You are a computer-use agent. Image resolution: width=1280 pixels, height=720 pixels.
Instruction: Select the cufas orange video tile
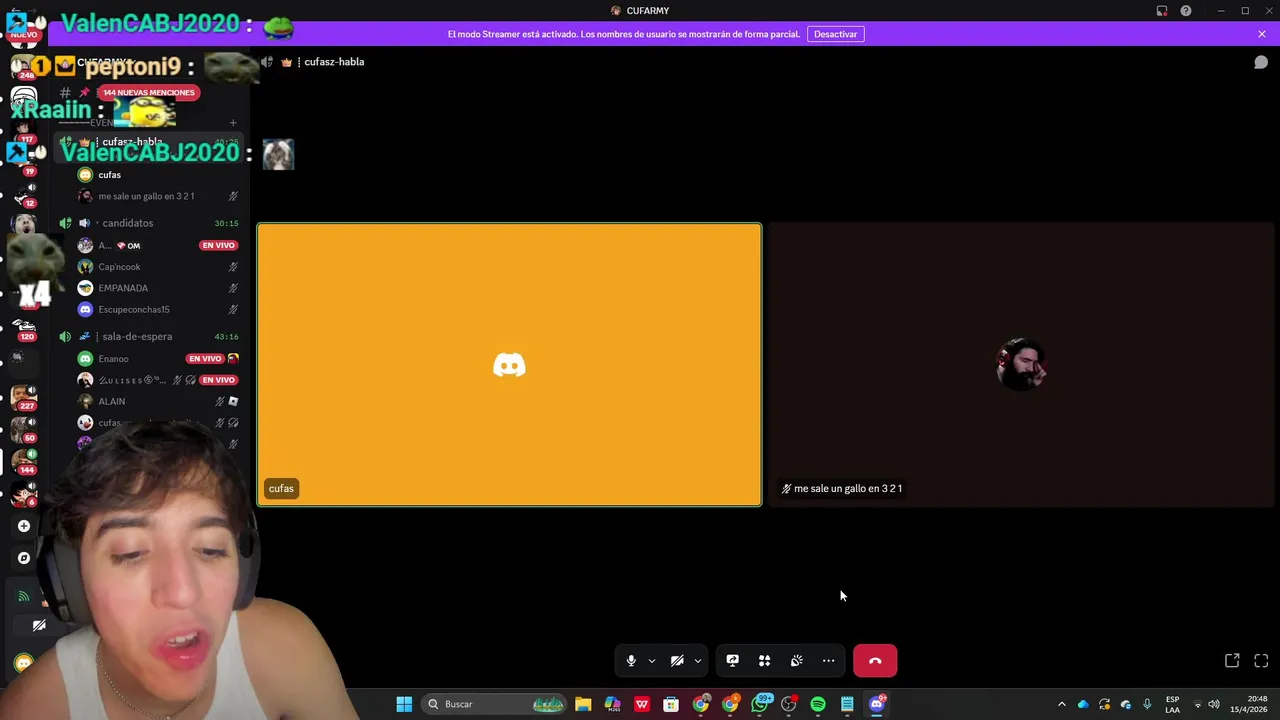coord(509,364)
